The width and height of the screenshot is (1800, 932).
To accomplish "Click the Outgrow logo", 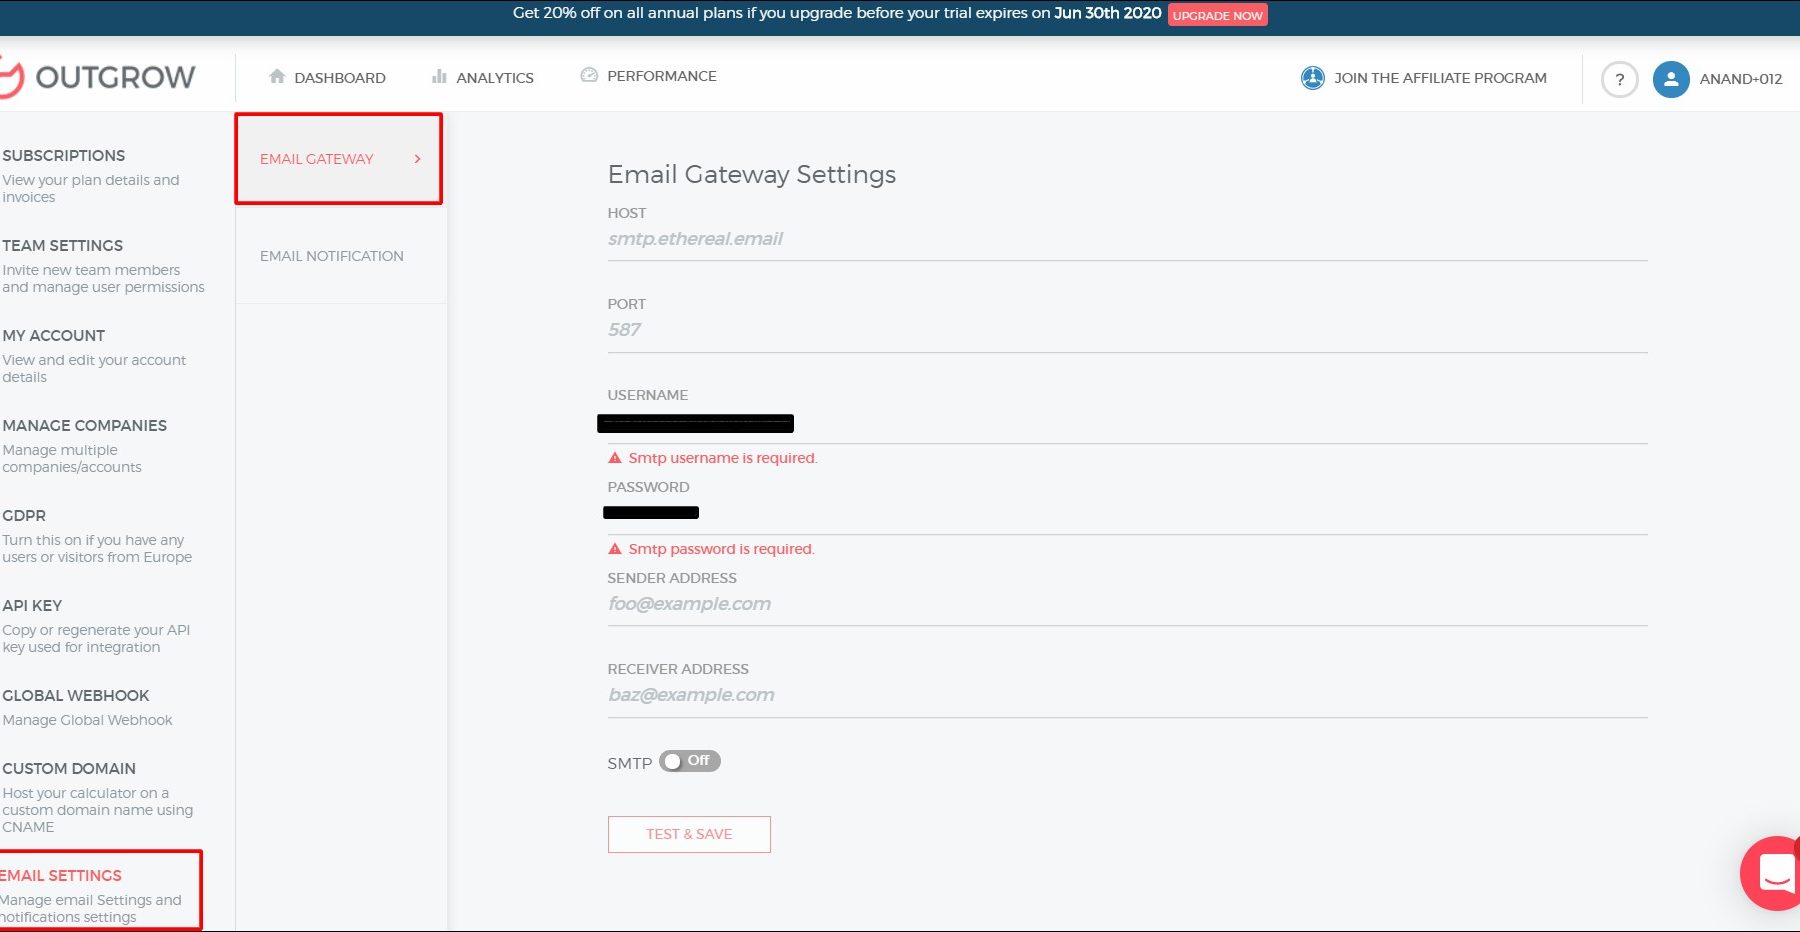I will pyautogui.click(x=100, y=77).
